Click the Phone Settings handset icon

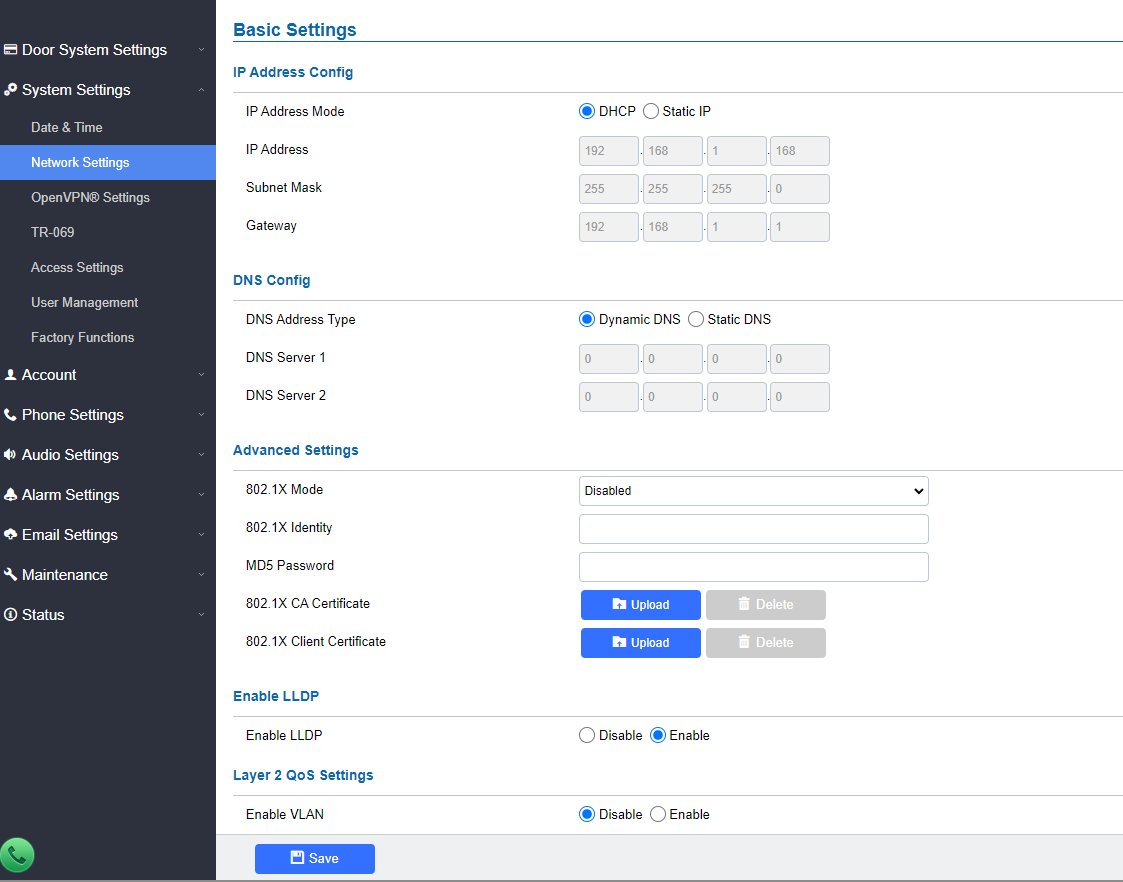pos(10,415)
